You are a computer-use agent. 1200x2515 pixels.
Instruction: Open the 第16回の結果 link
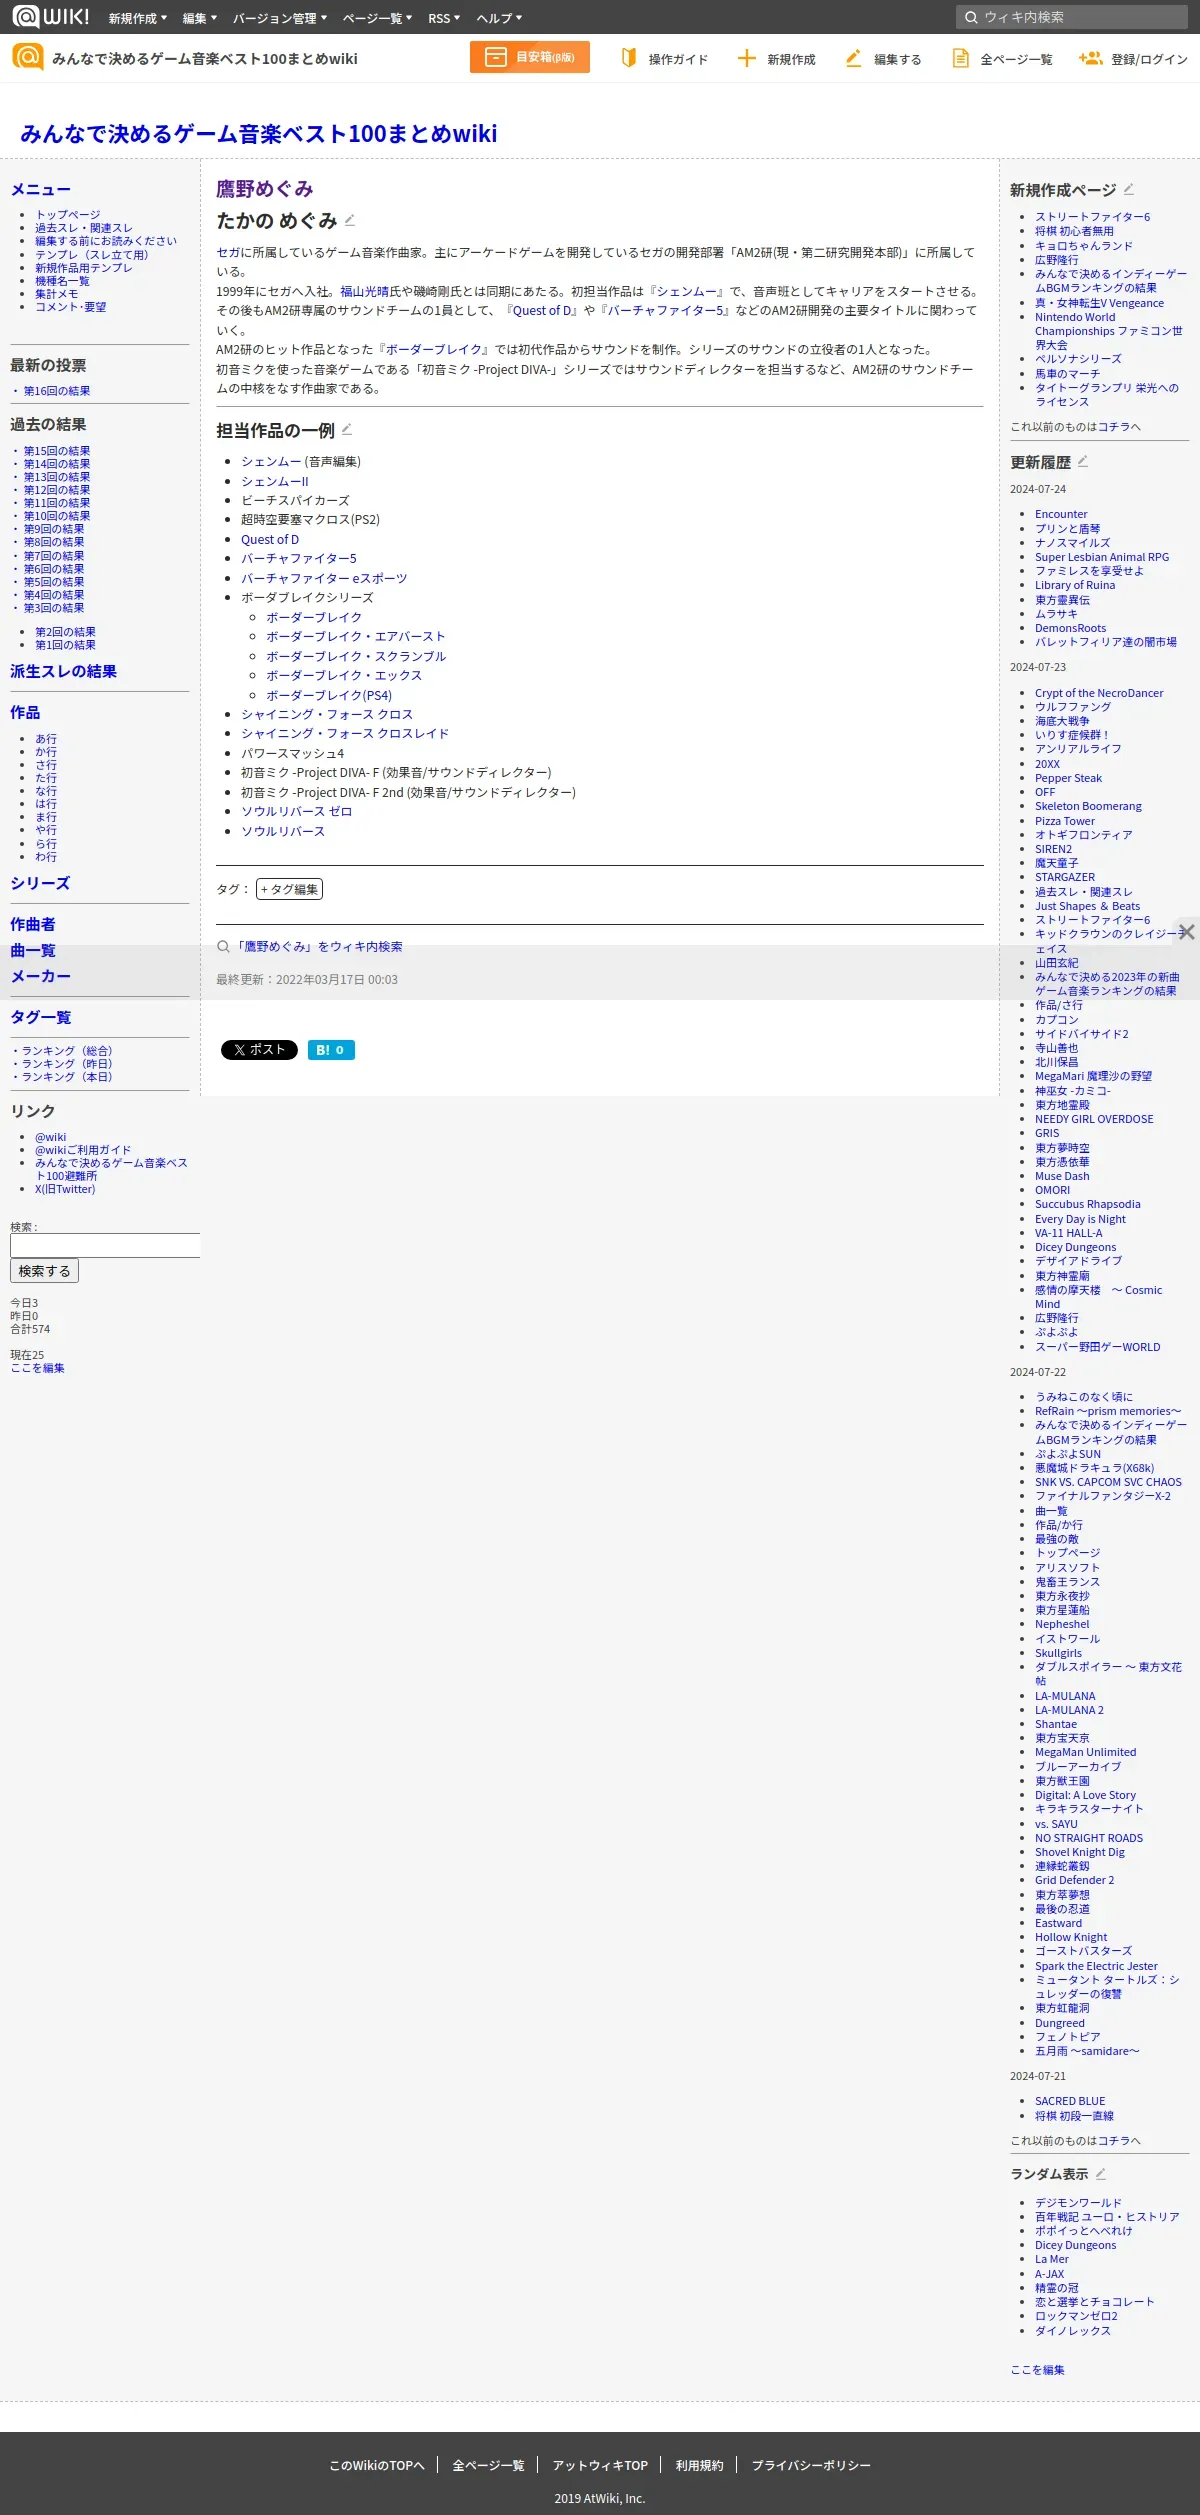tap(57, 391)
